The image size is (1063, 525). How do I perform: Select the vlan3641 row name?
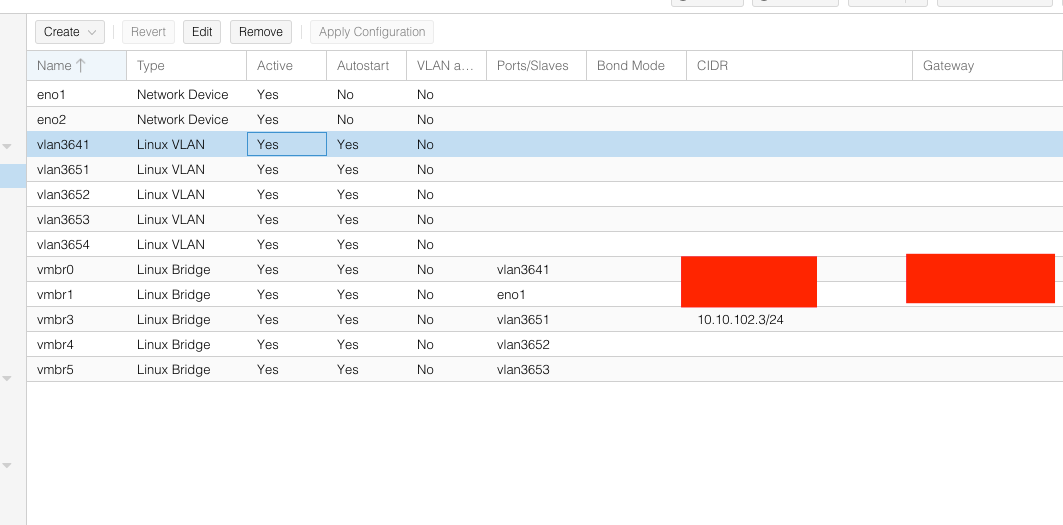tap(63, 144)
